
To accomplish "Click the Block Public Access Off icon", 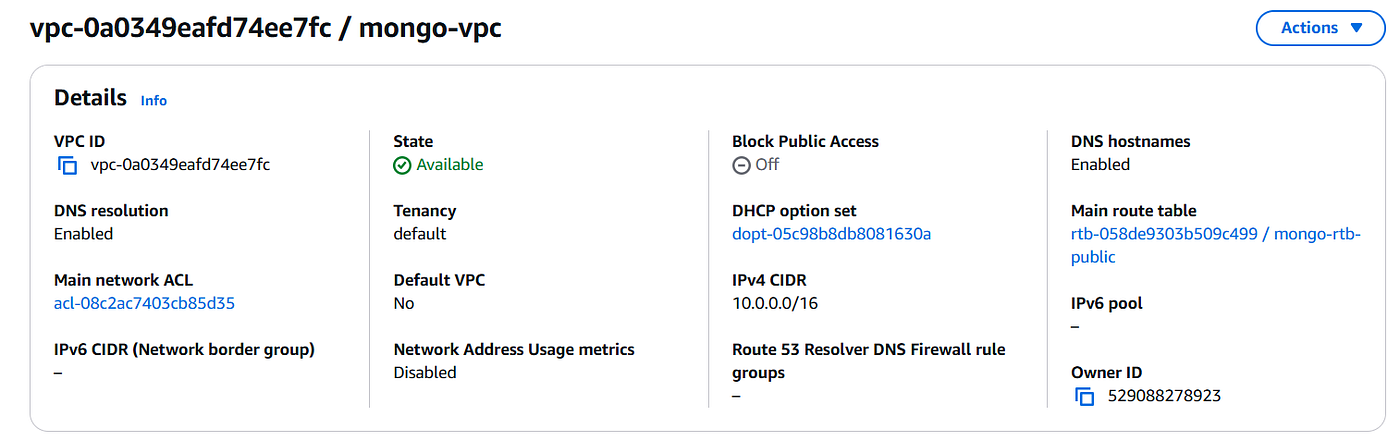I will [x=741, y=165].
